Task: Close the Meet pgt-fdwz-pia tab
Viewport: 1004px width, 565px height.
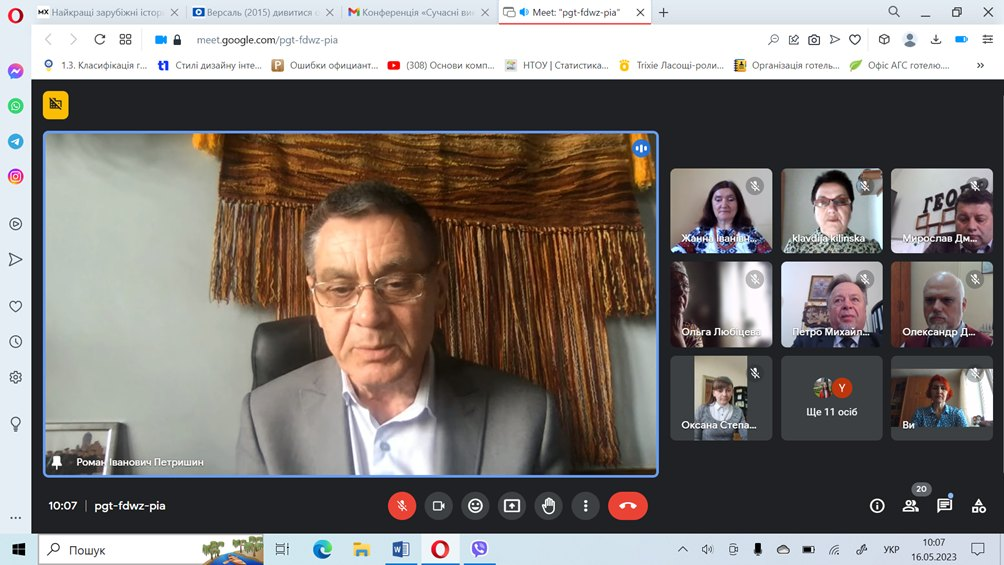Action: (640, 12)
